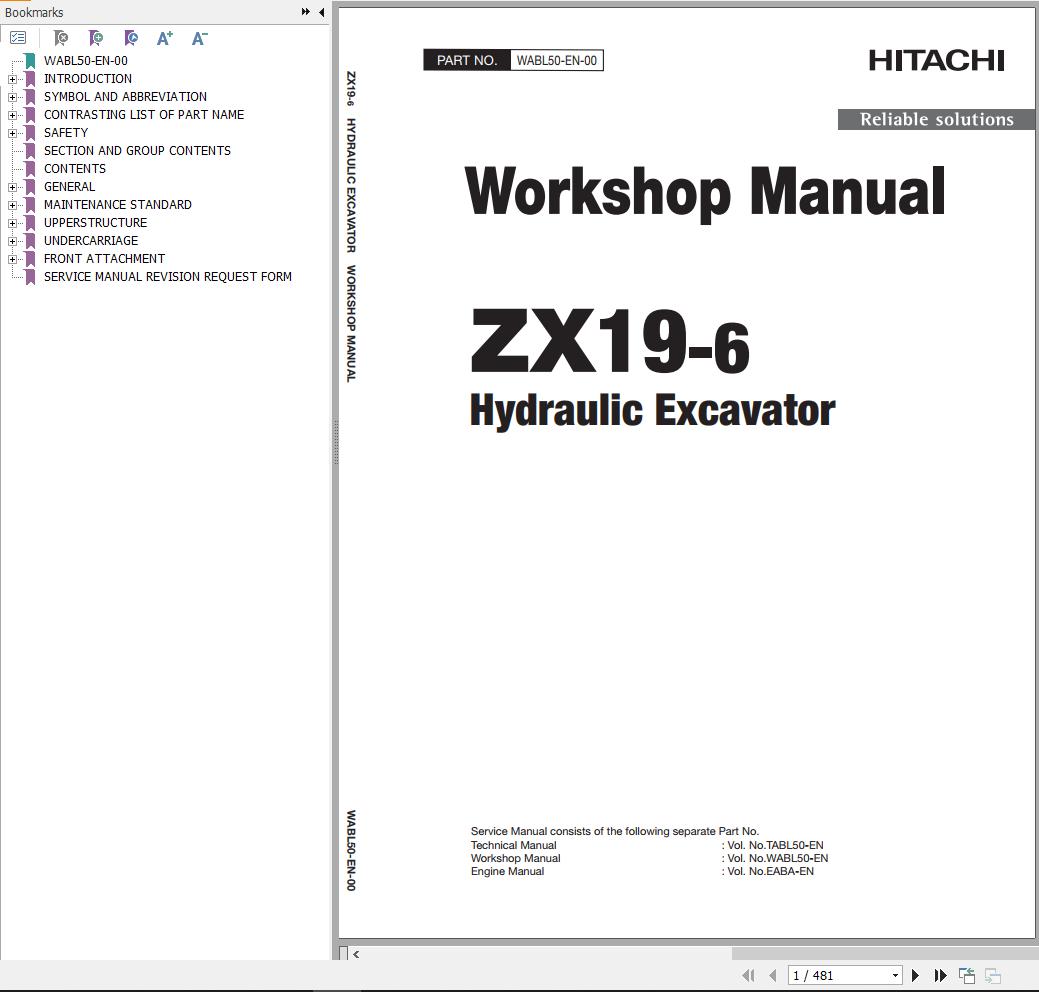
Task: Click the find current bookmark icon
Action: pyautogui.click(x=131, y=38)
